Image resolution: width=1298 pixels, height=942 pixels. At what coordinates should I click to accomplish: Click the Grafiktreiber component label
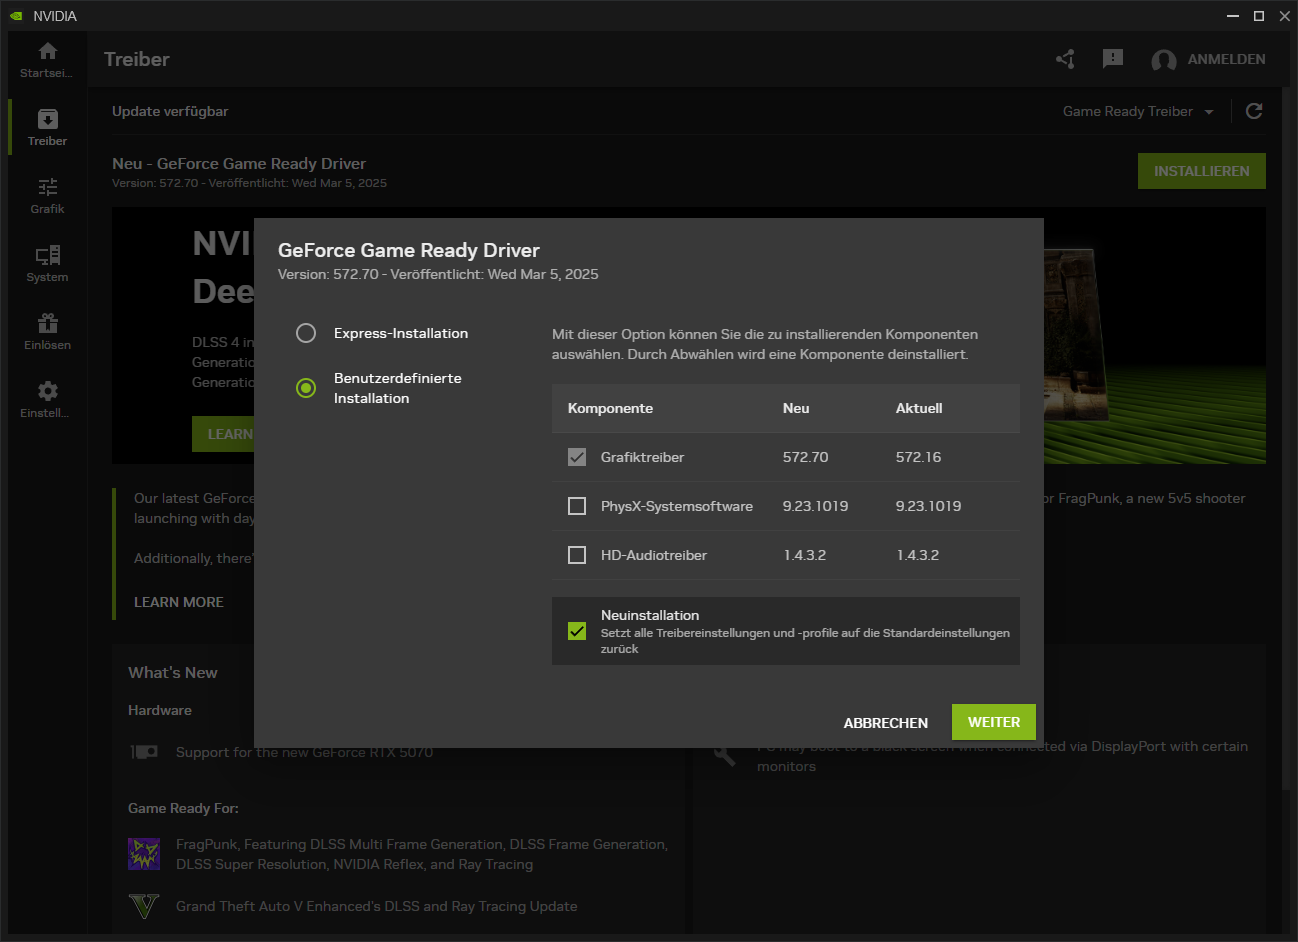[x=643, y=457]
